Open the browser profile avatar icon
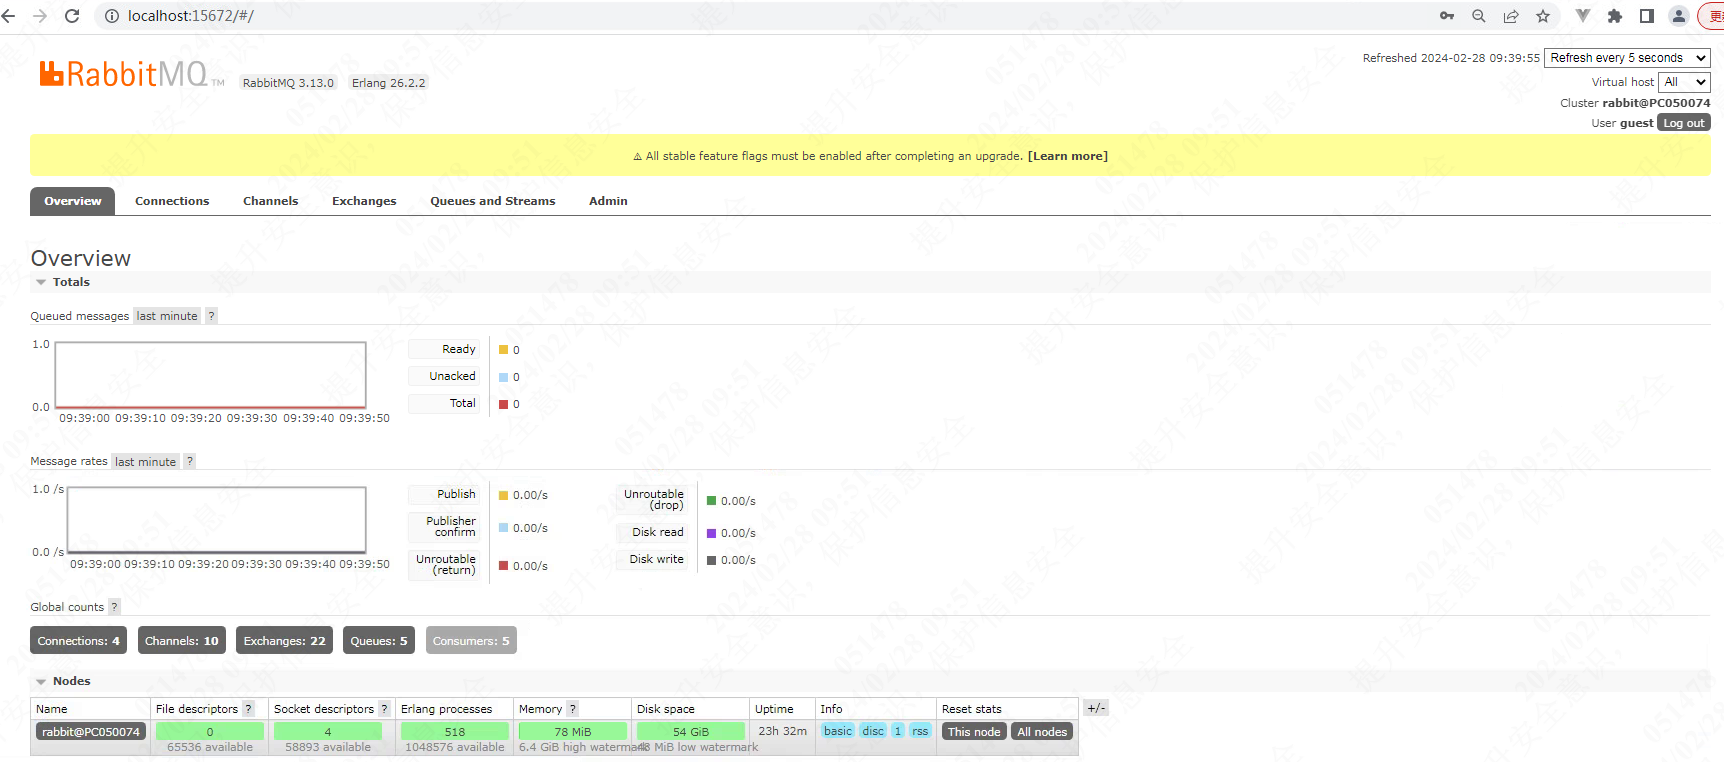This screenshot has width=1724, height=762. tap(1679, 16)
